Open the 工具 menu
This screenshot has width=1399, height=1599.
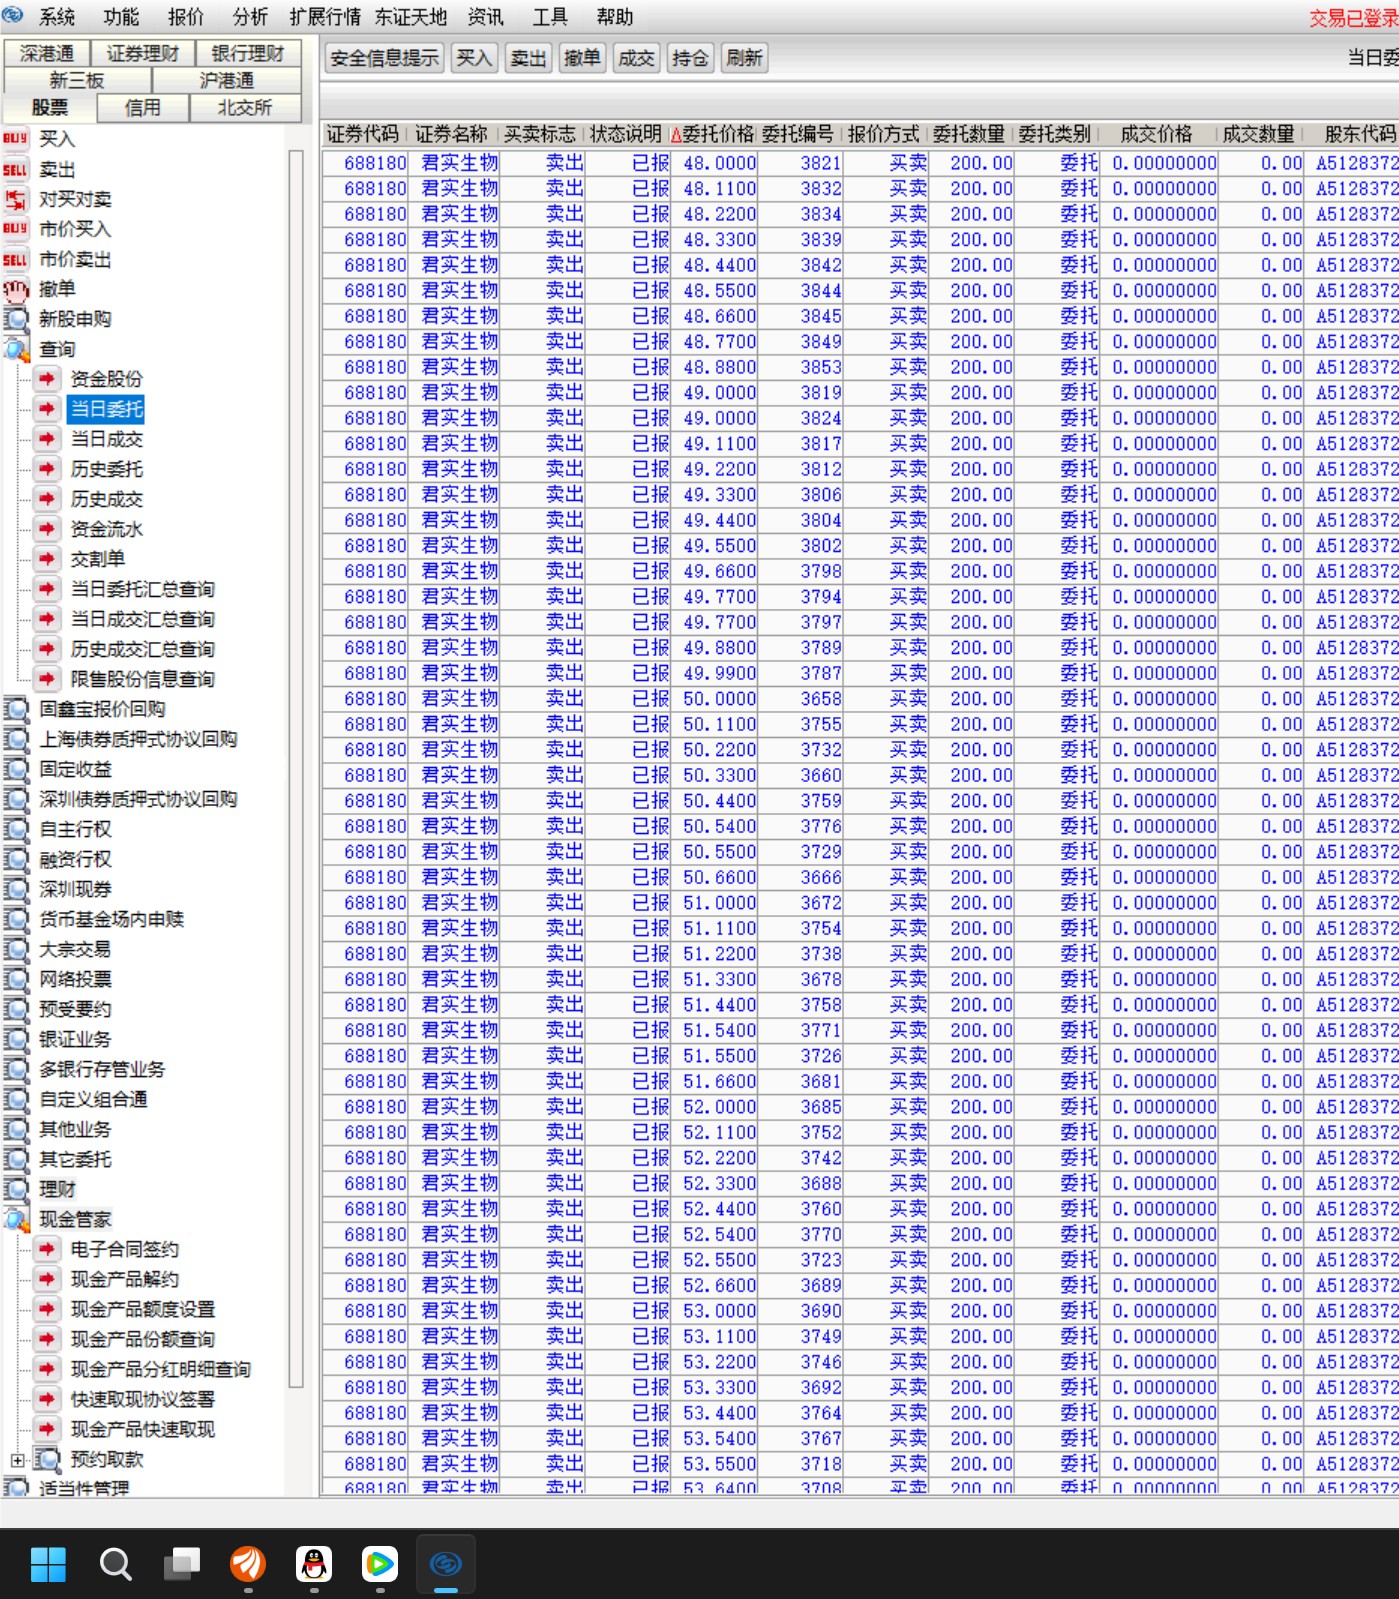coord(550,17)
